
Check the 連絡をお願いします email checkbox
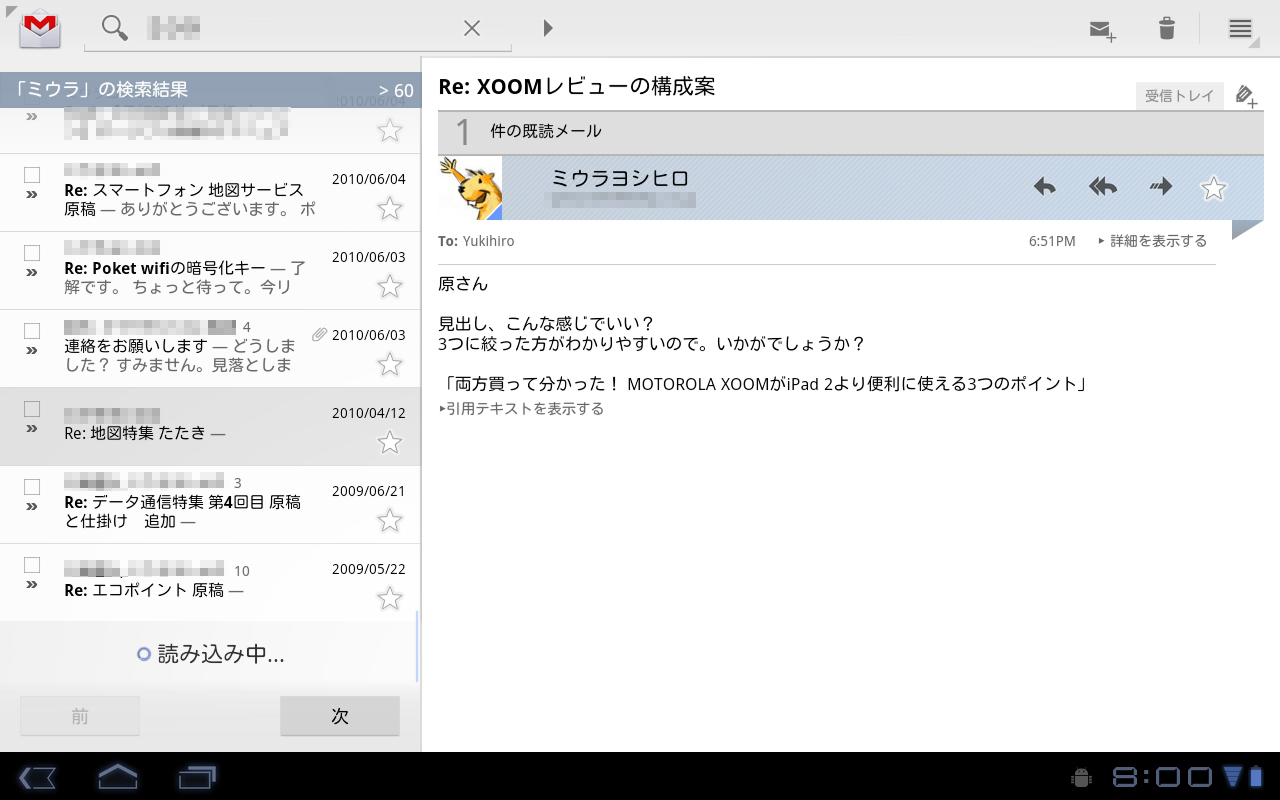click(32, 331)
